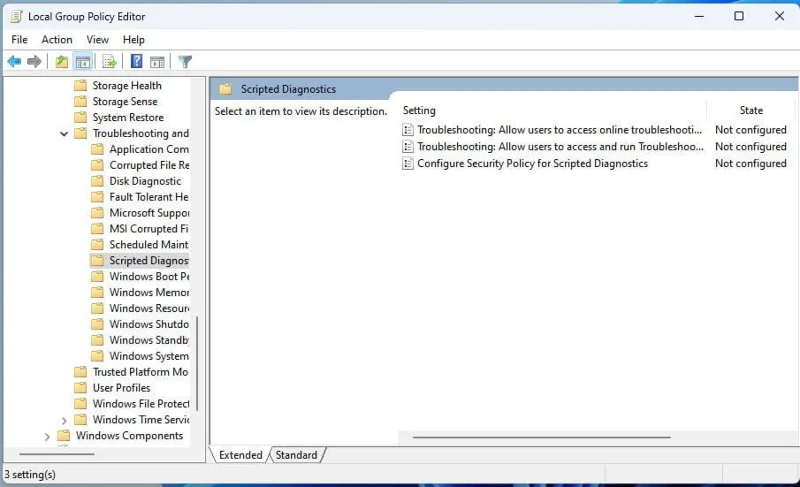Open Help via the blue question-mark icon
800x487 pixels.
coord(137,62)
